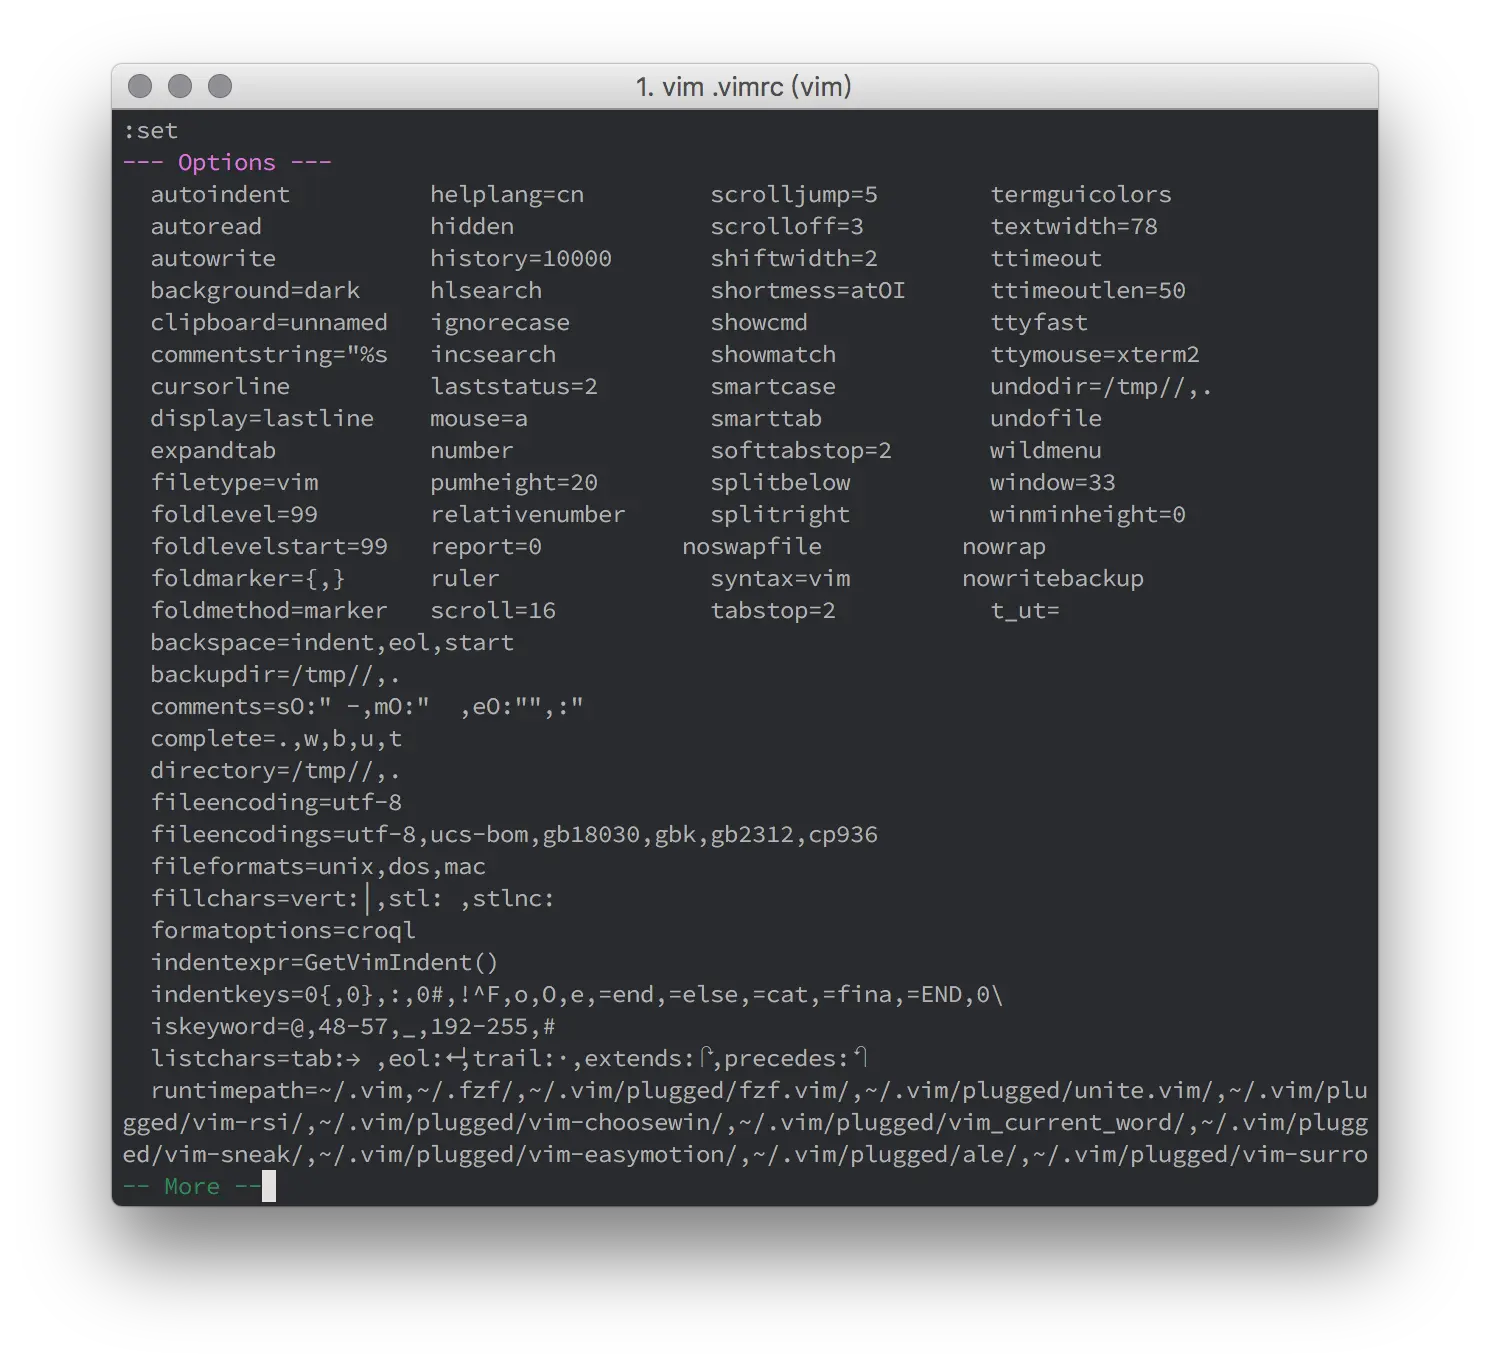The image size is (1490, 1366).
Task: Click the 'window=33' option
Action: point(1053,483)
